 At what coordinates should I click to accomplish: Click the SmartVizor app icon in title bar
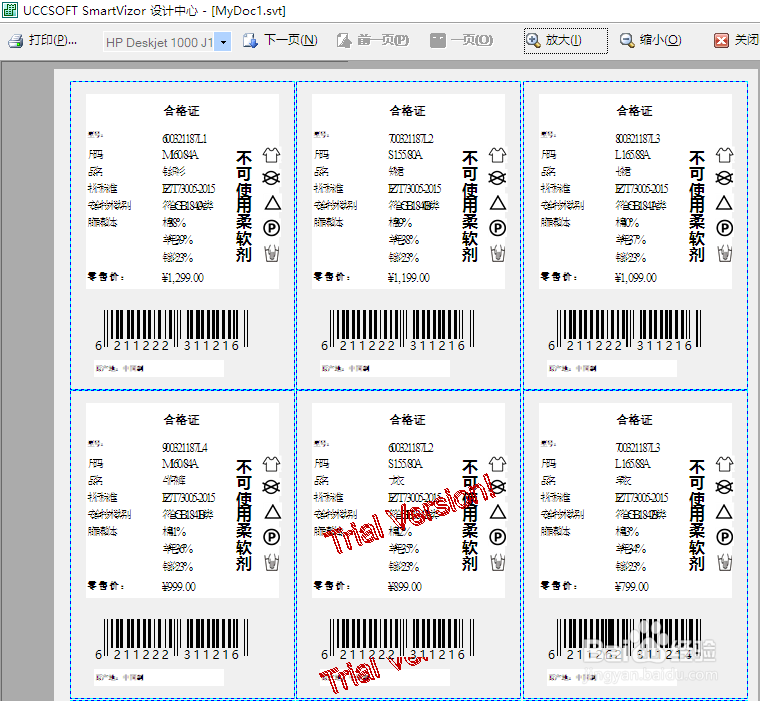(x=10, y=10)
